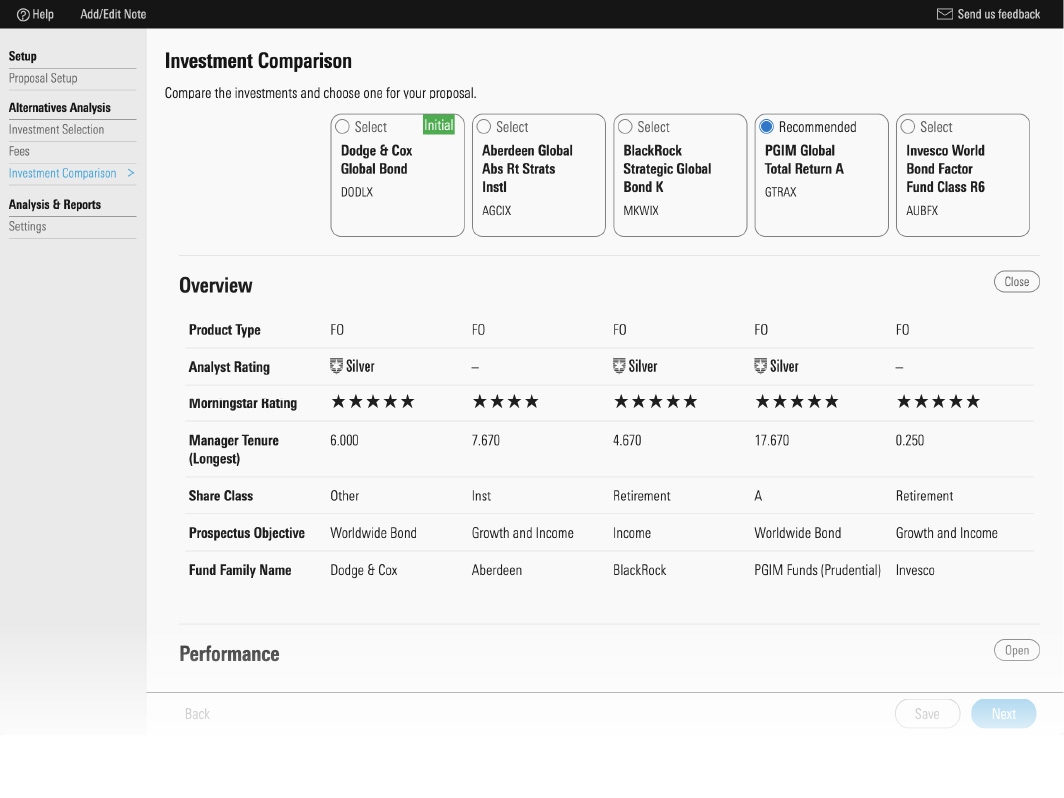
Task: Collapse the Overview section with Close
Action: 1016,282
